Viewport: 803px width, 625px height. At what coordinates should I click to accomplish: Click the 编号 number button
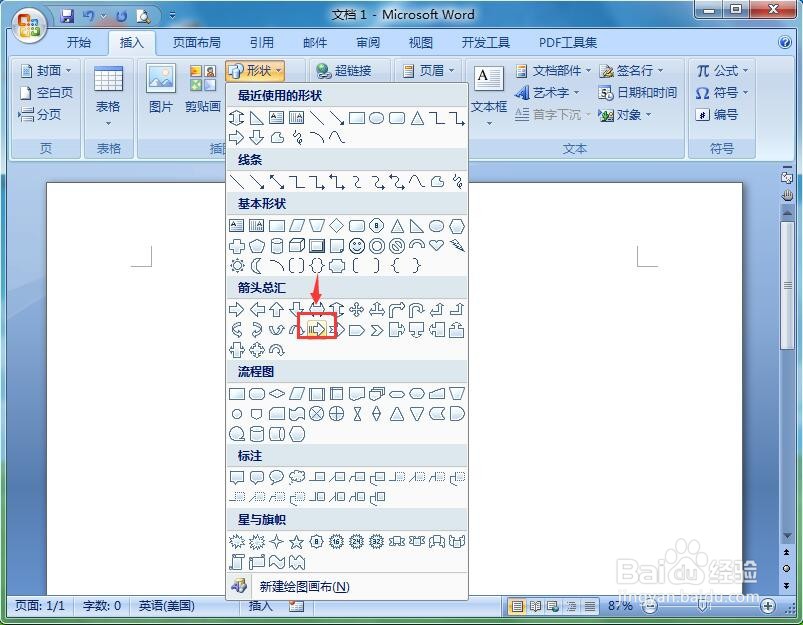(716, 115)
